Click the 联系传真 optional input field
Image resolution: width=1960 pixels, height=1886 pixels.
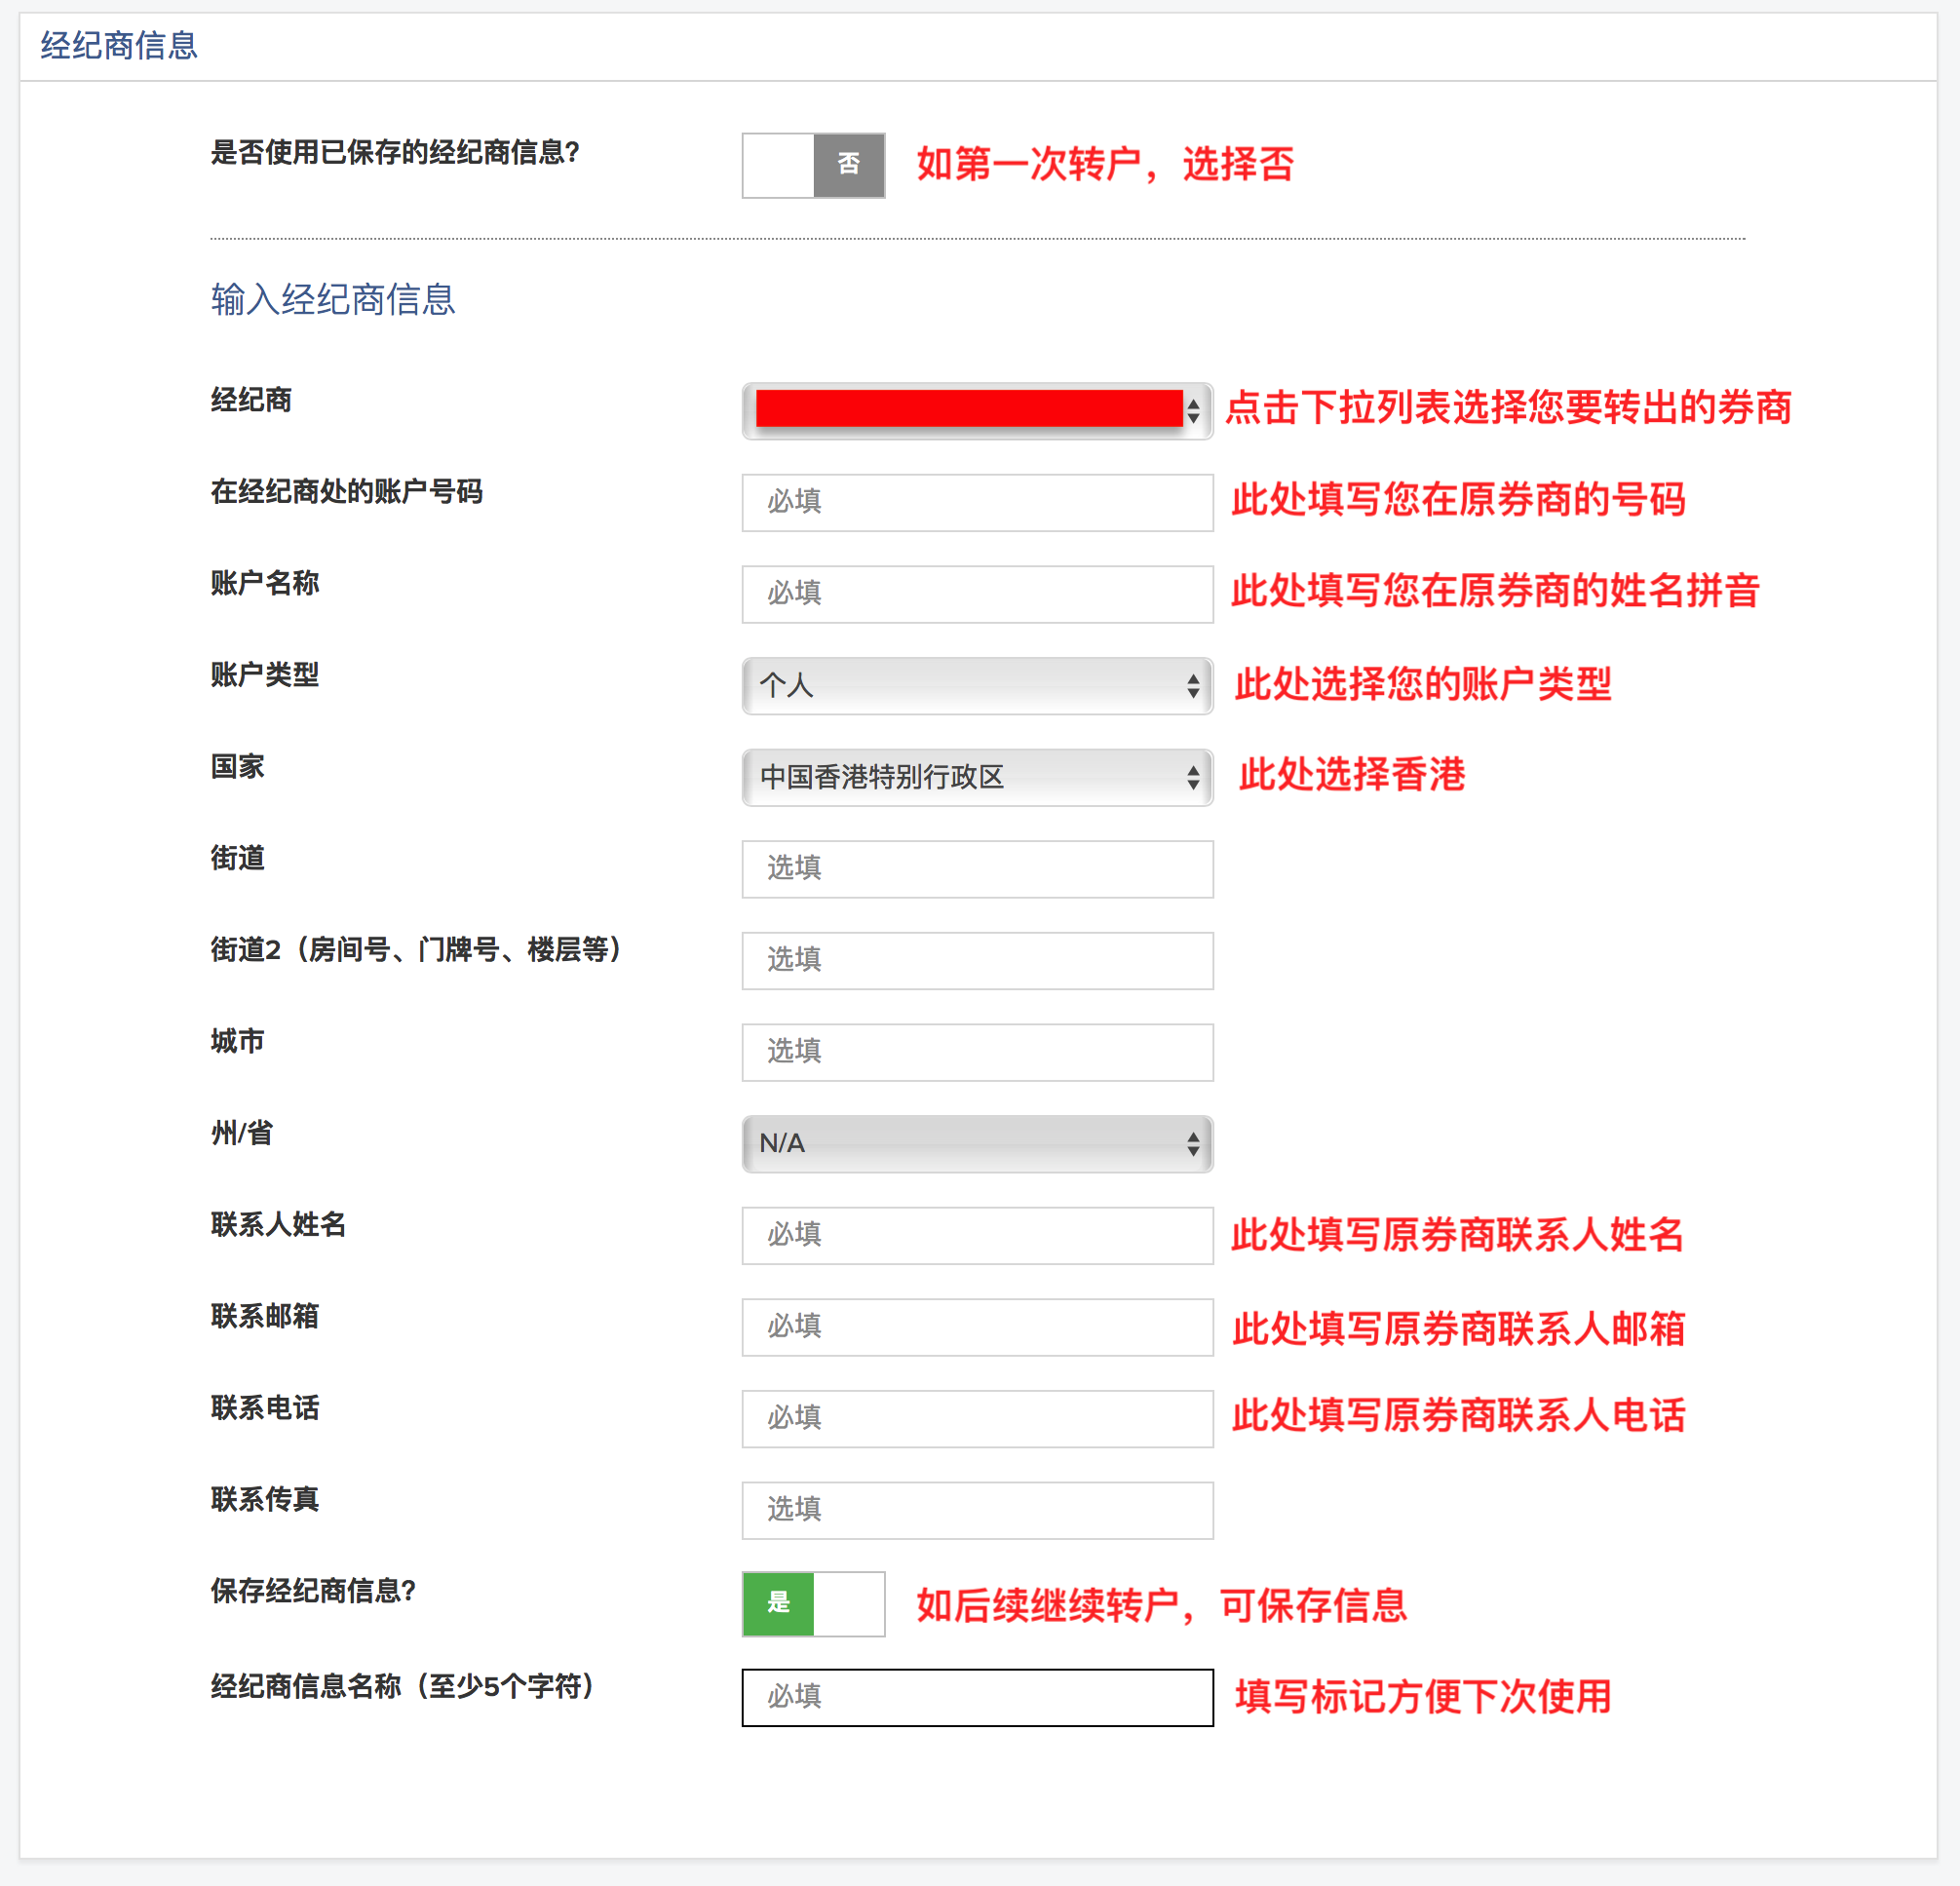point(977,1510)
